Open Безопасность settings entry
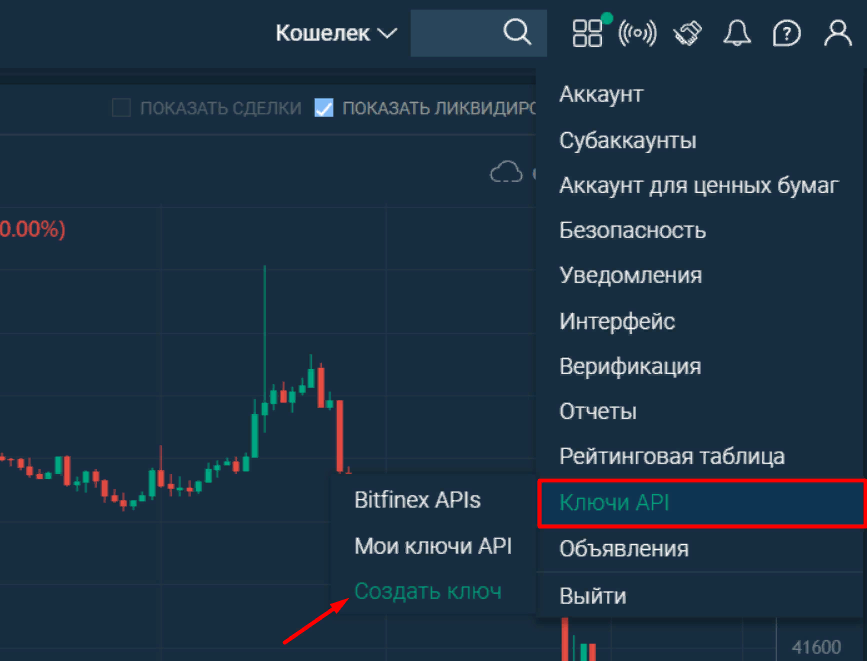Image resolution: width=867 pixels, height=661 pixels. point(633,231)
